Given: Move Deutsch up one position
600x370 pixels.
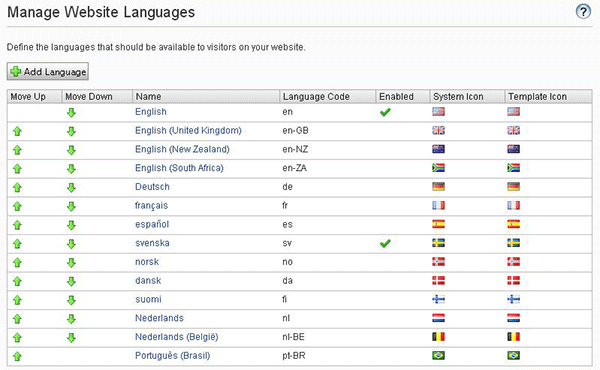Looking at the screenshot, I should 17,187.
